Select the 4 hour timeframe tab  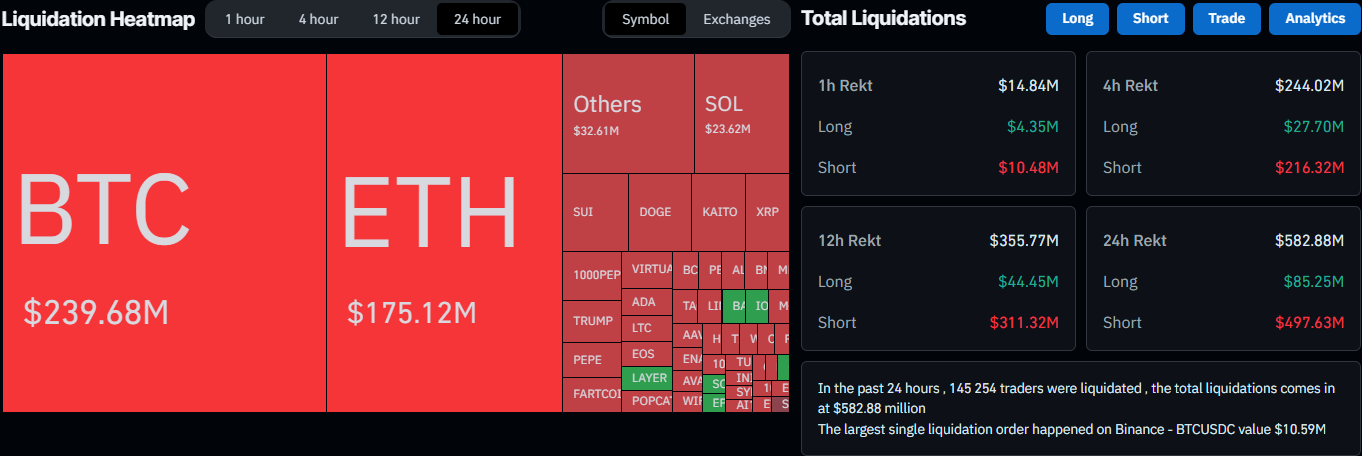318,19
